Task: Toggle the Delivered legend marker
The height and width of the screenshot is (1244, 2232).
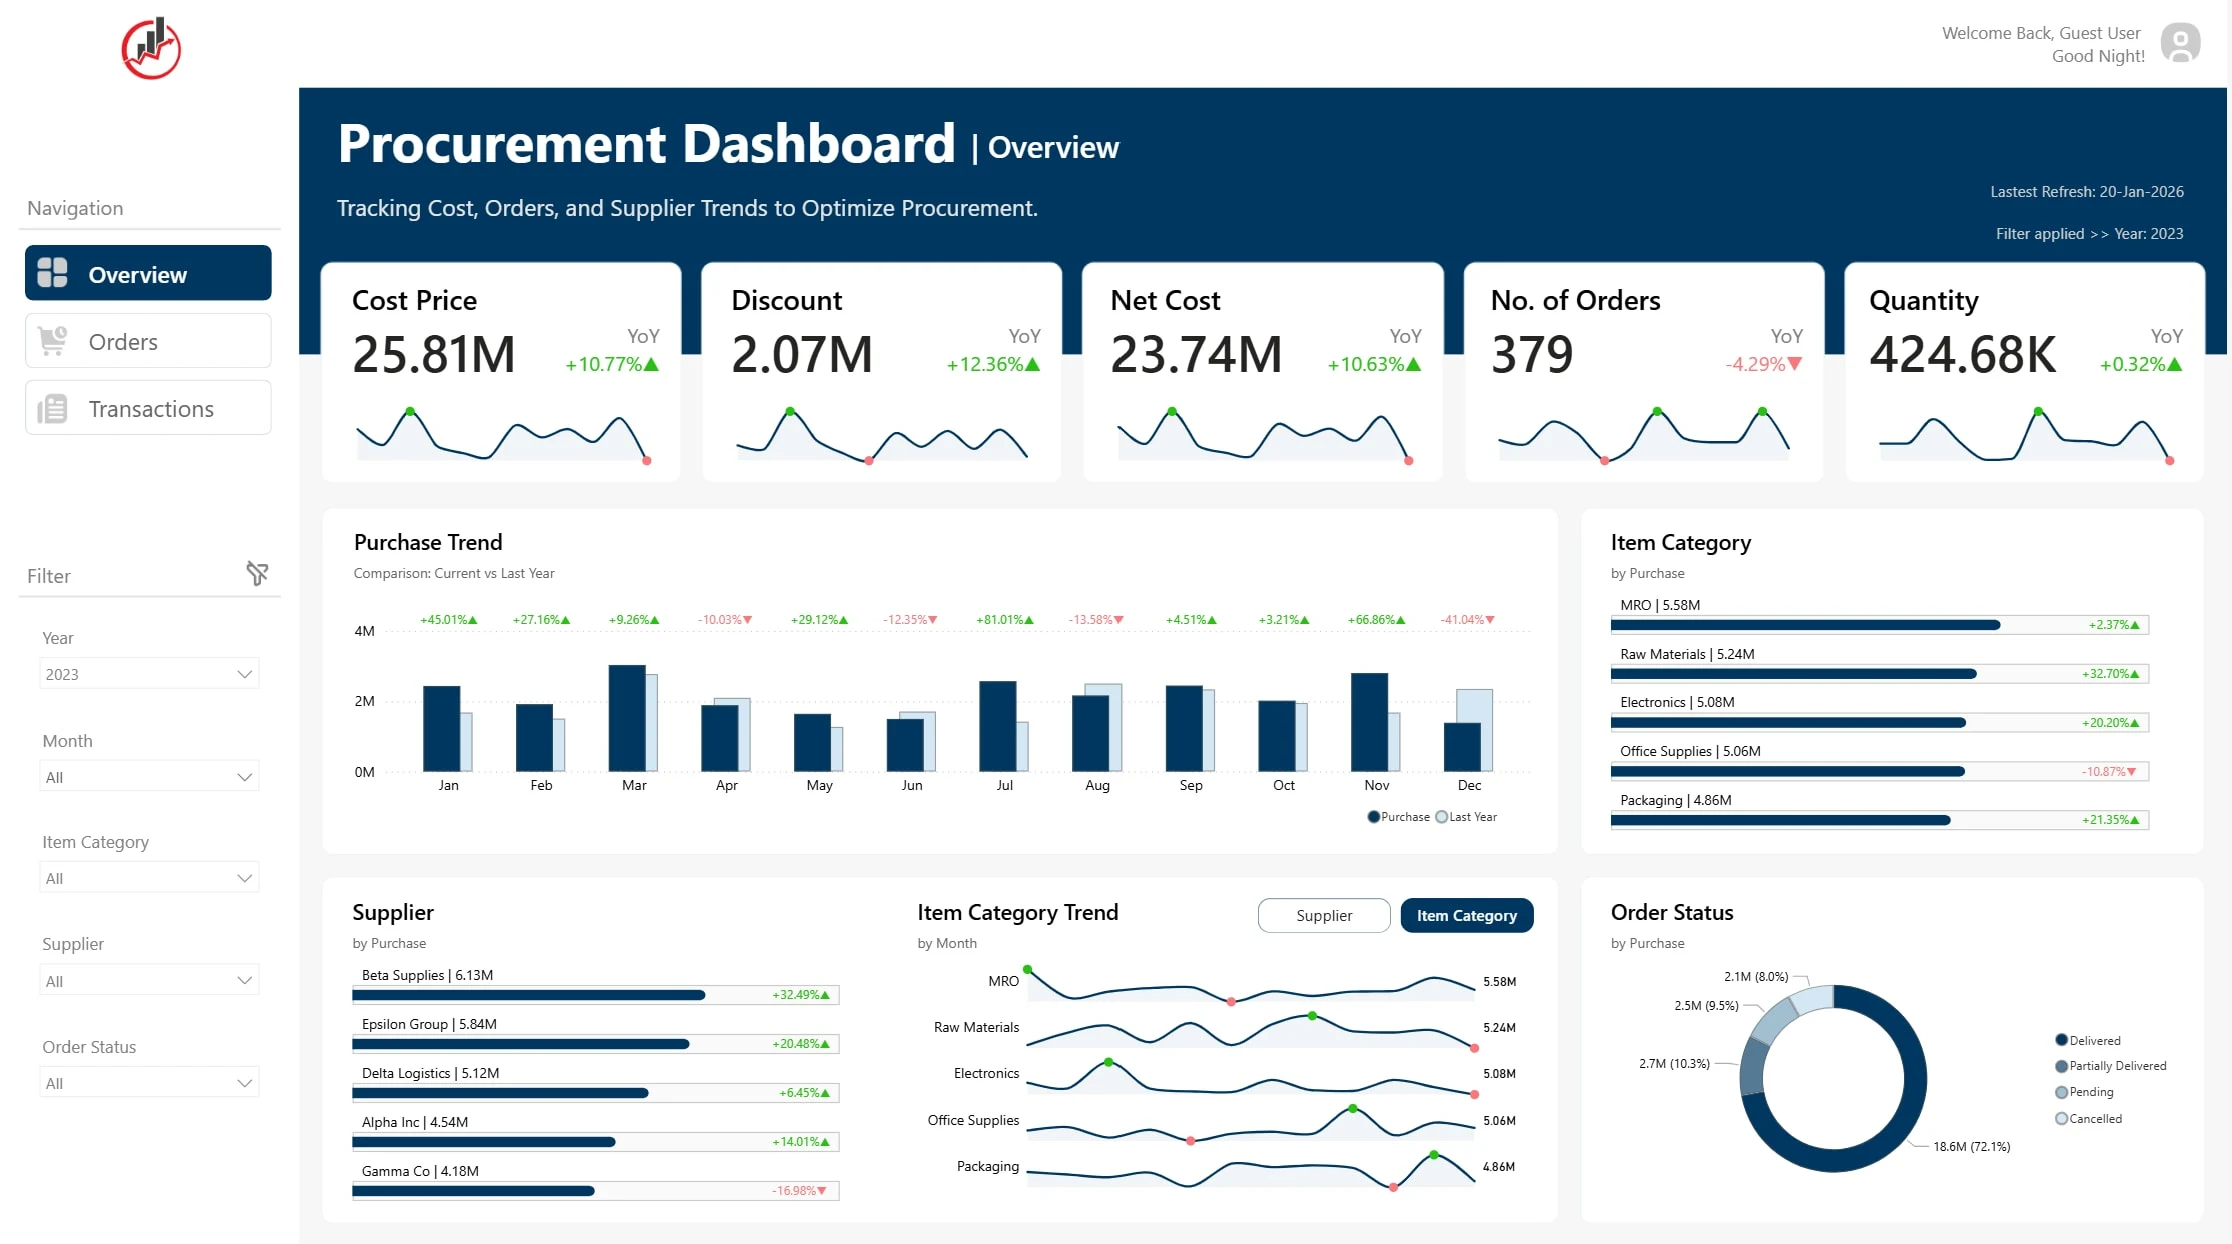Action: pyautogui.click(x=2061, y=1040)
